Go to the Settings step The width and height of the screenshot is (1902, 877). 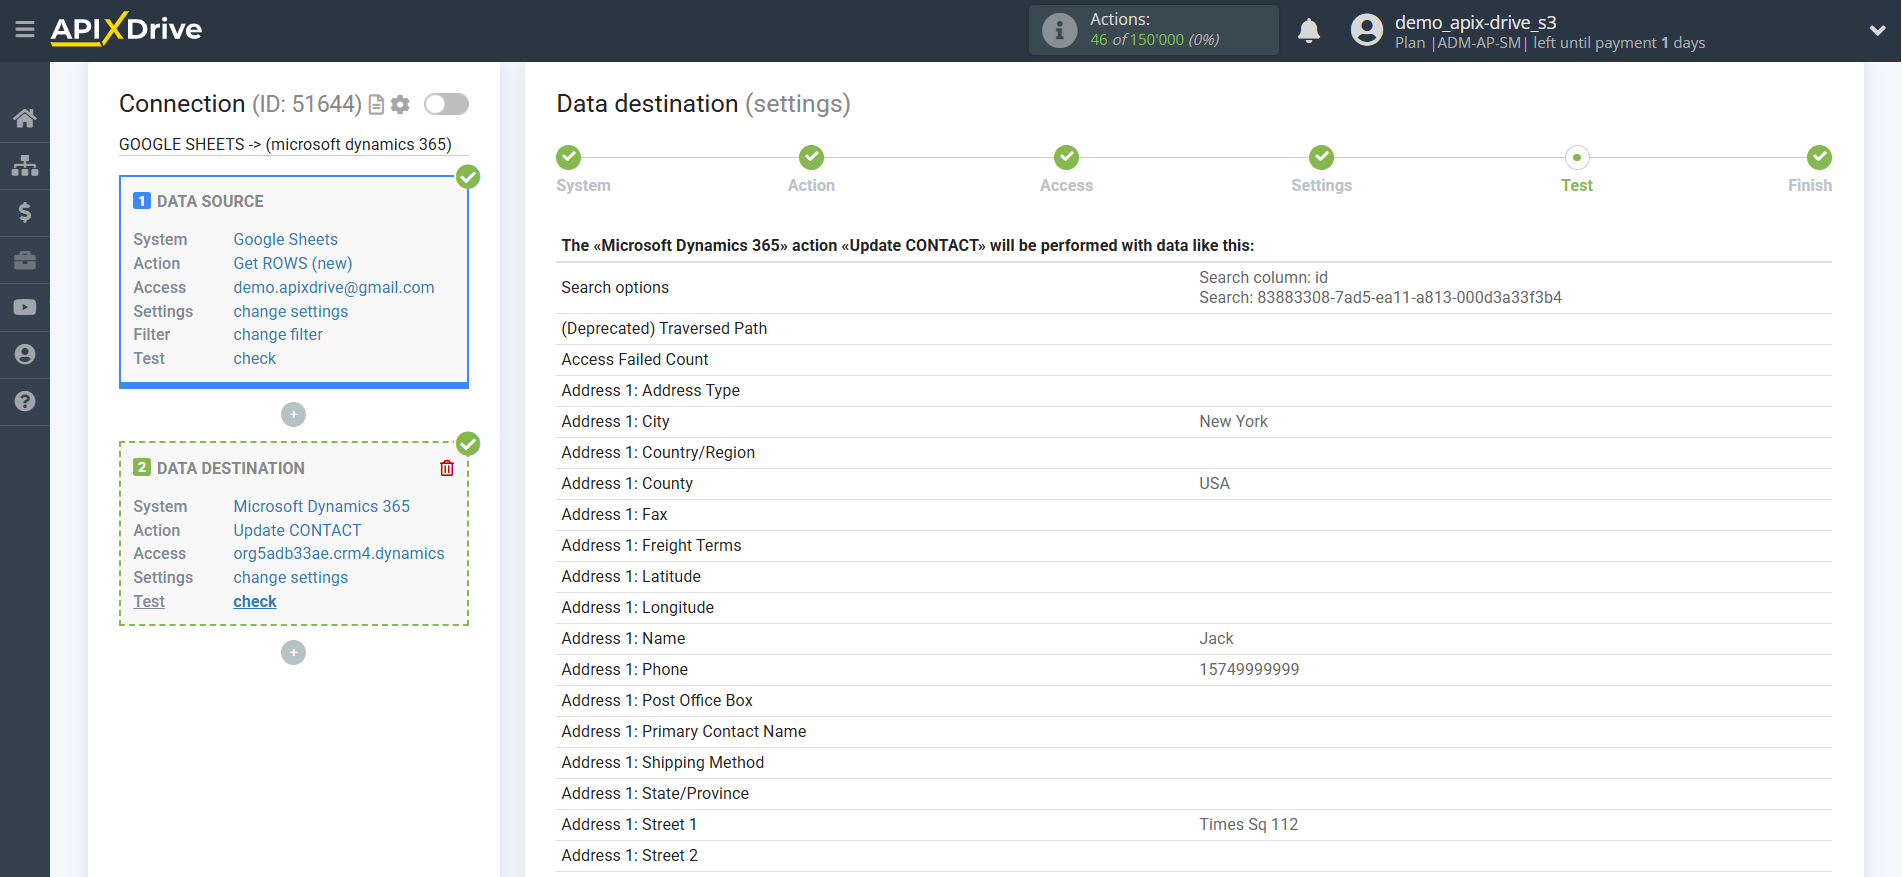click(x=1321, y=157)
